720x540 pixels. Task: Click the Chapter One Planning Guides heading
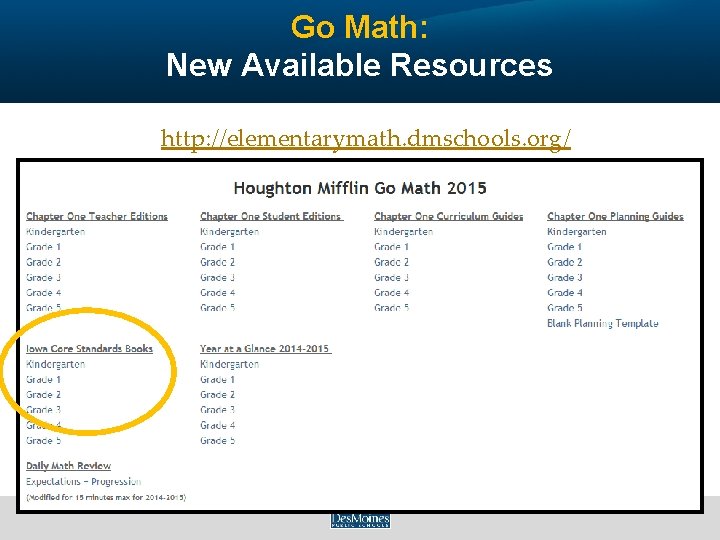615,216
